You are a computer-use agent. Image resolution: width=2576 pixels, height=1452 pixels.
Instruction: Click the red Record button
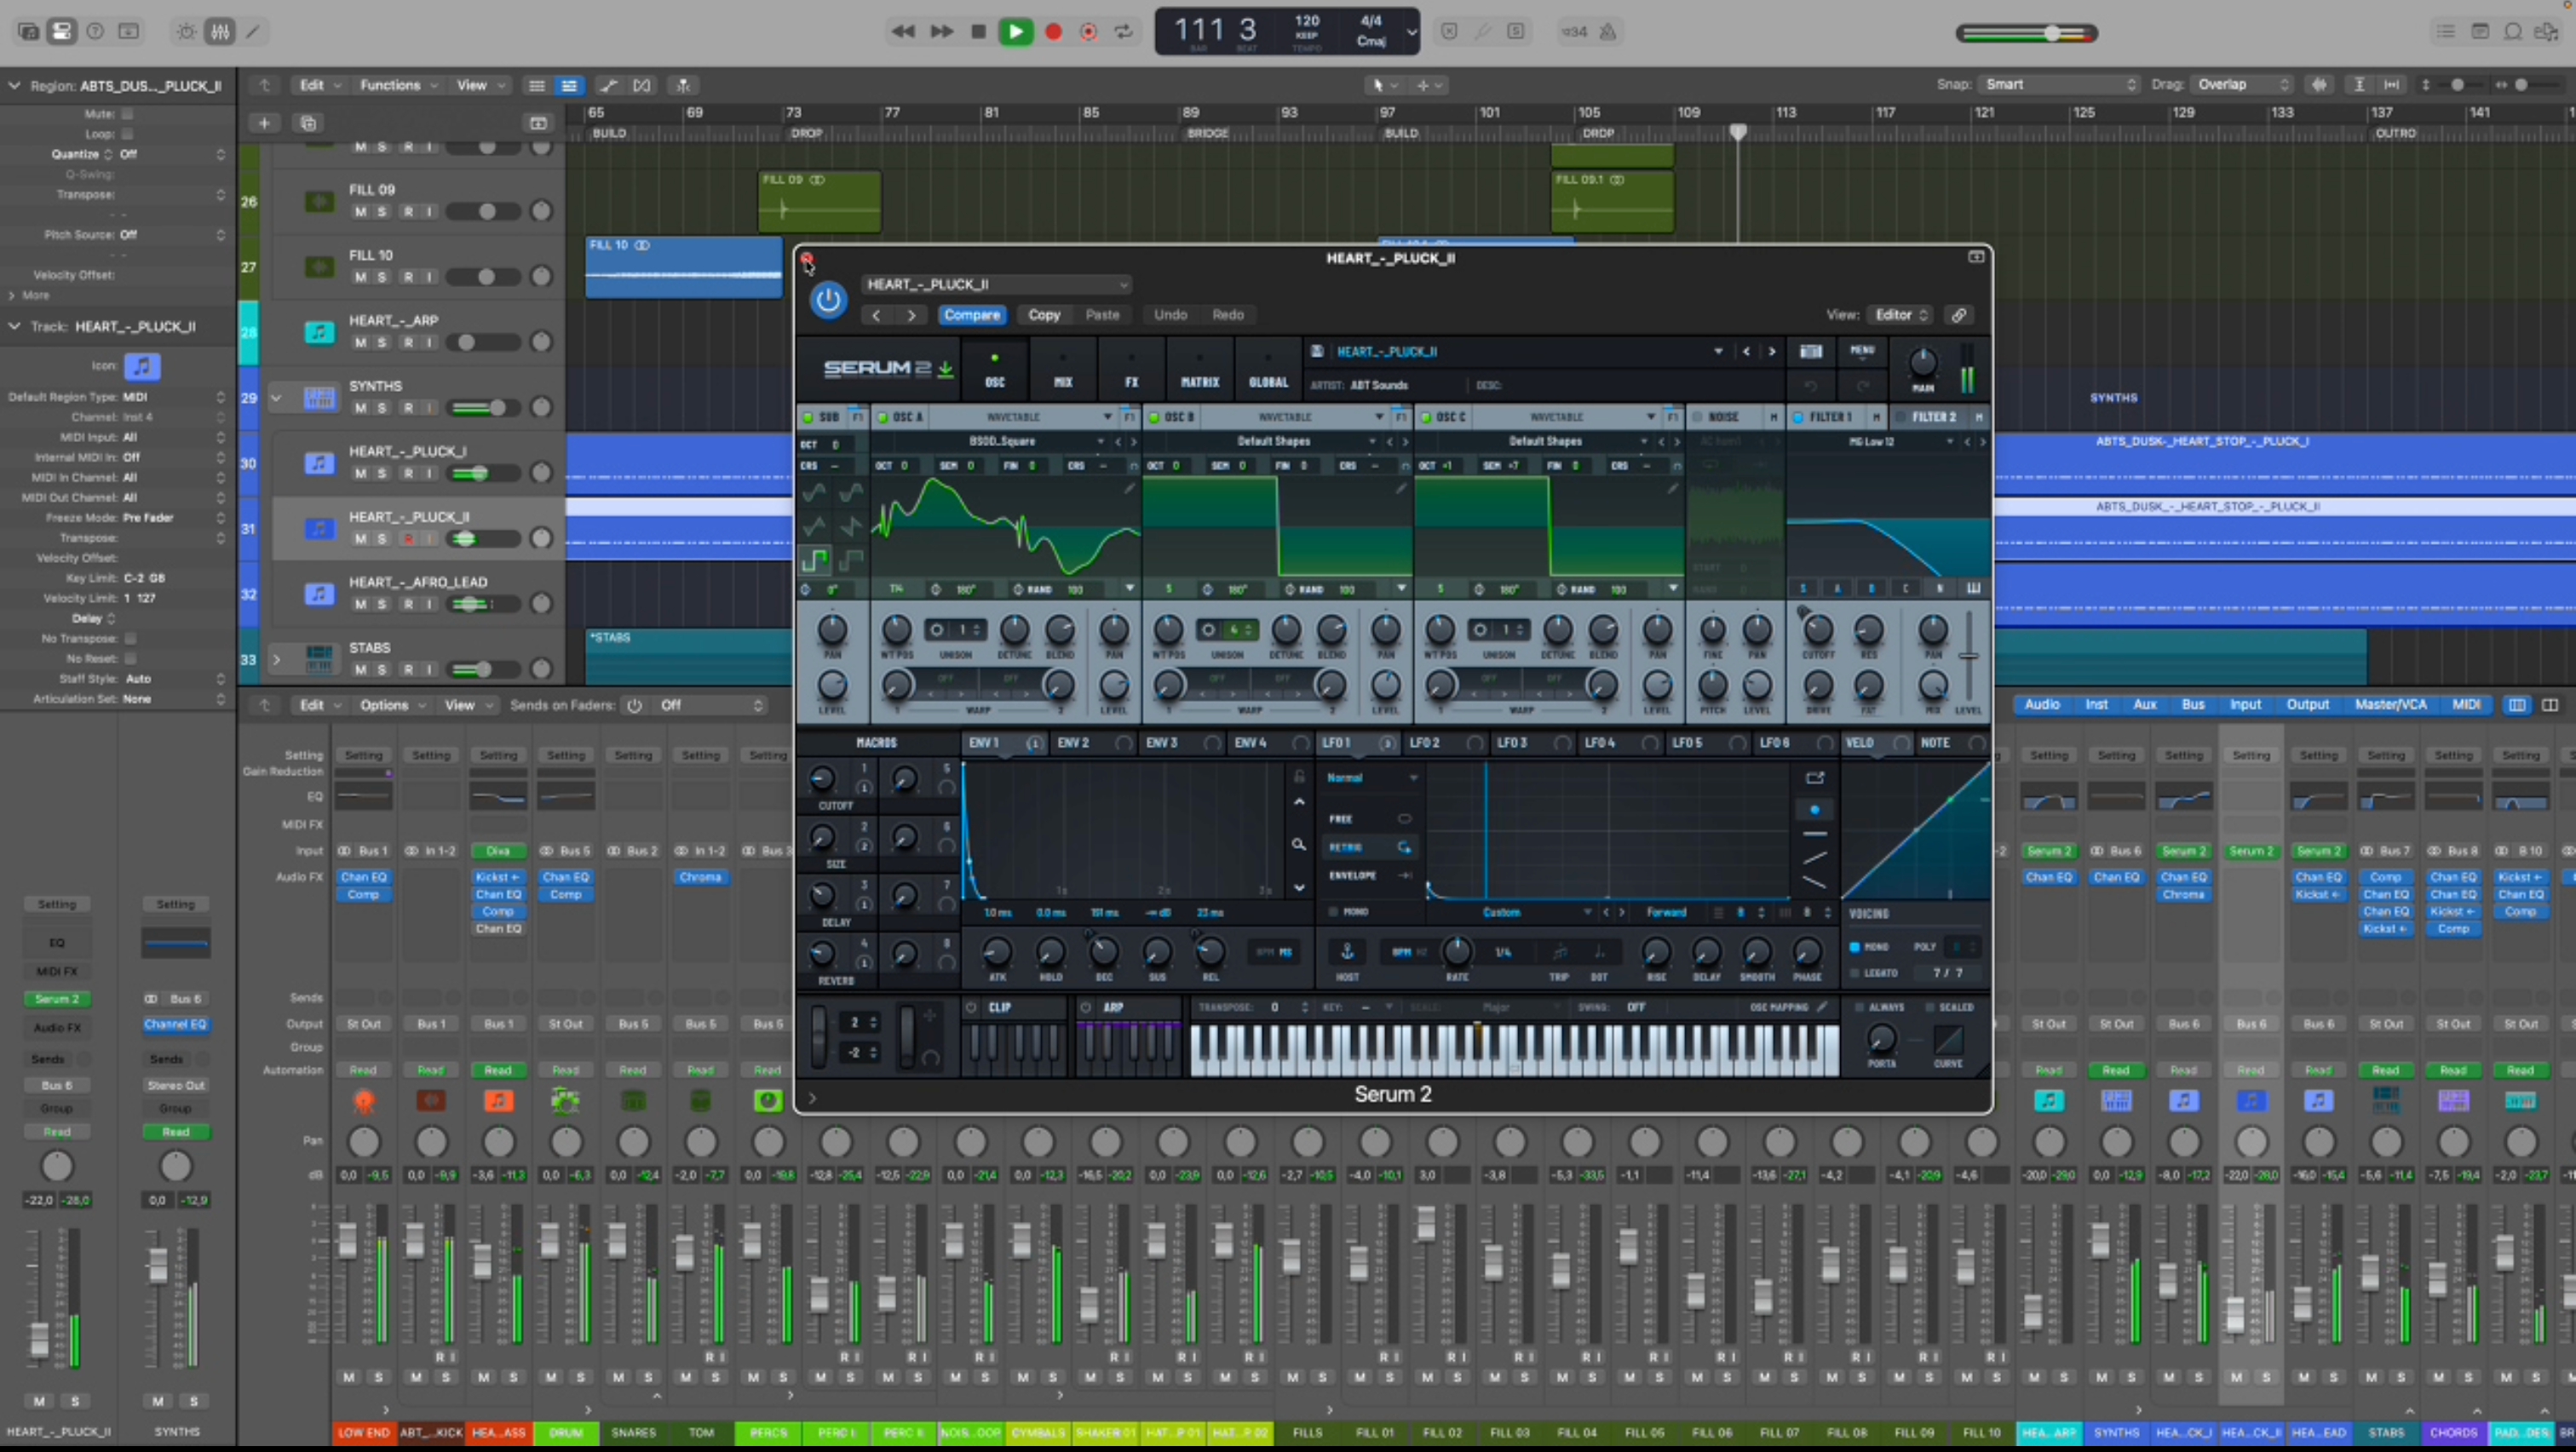[x=1053, y=32]
